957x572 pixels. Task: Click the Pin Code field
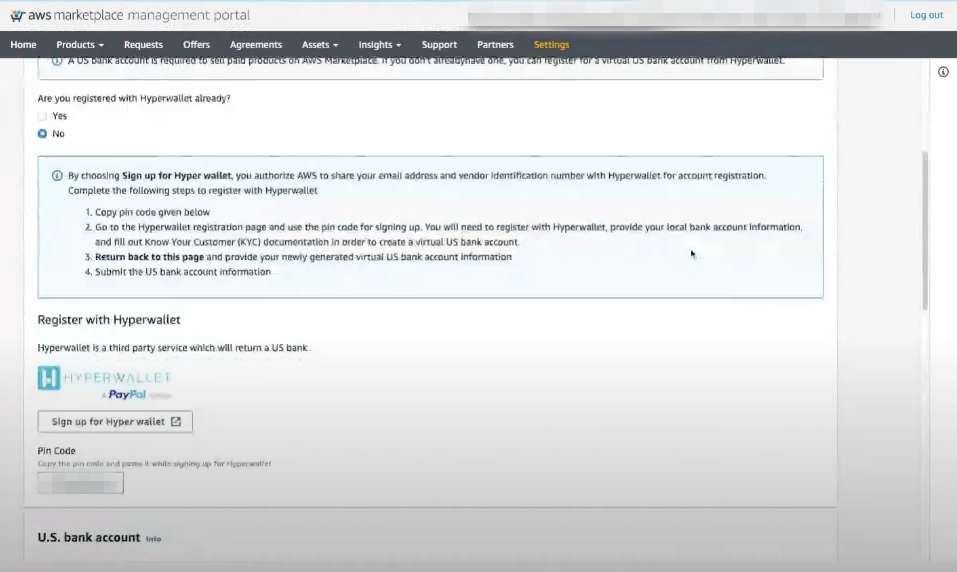point(81,483)
